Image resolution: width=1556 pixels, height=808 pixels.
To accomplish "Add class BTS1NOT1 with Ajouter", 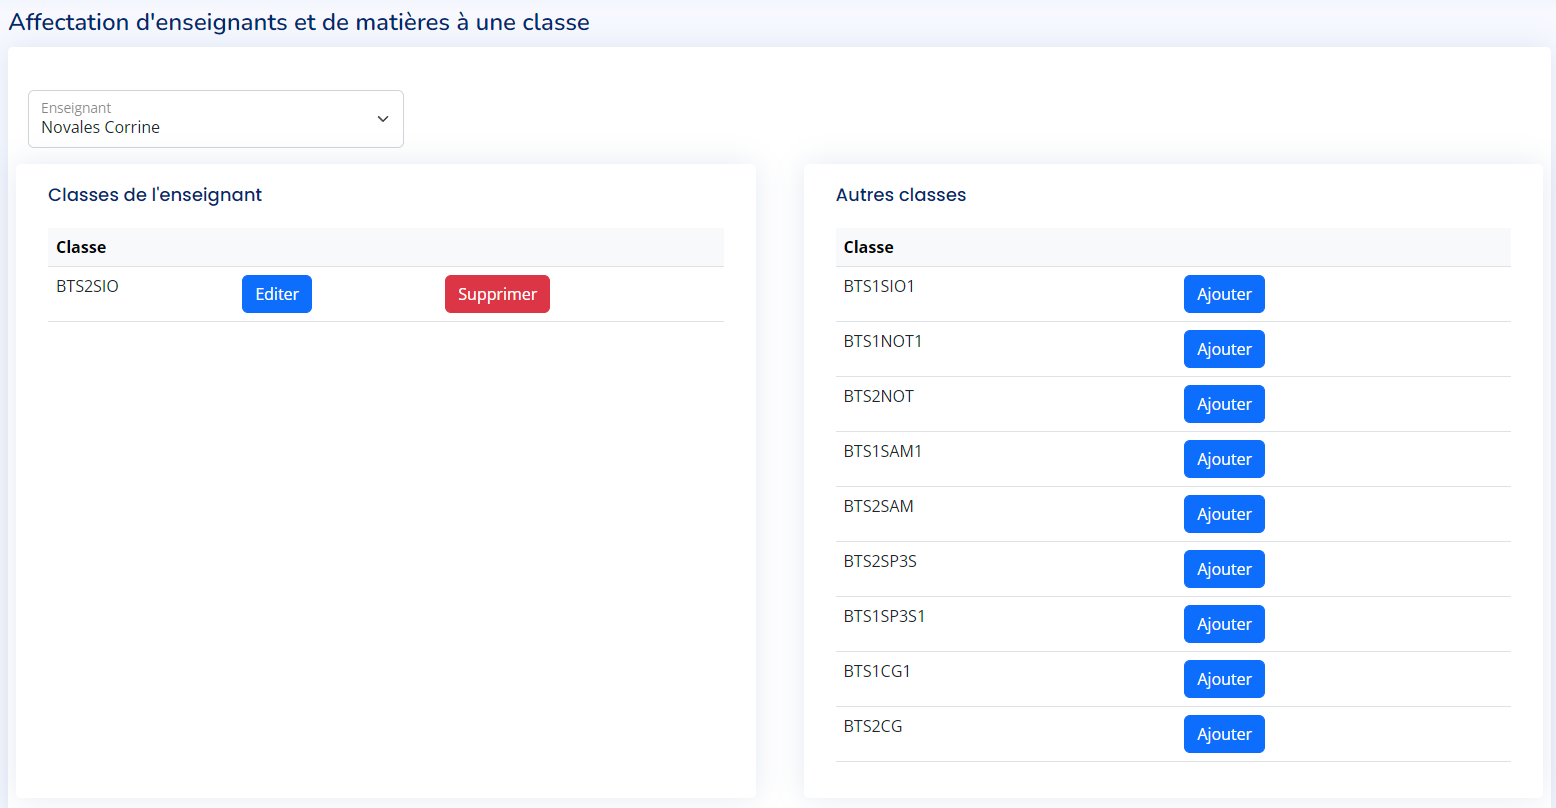I will pyautogui.click(x=1224, y=349).
